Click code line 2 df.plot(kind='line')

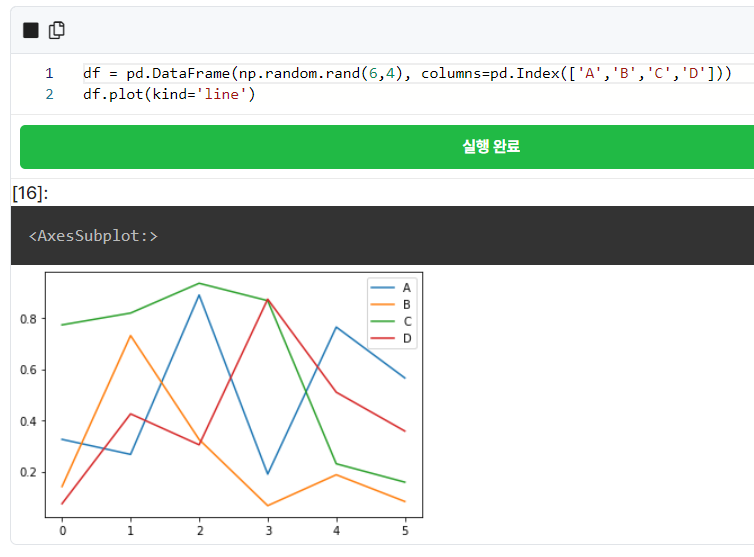pyautogui.click(x=169, y=94)
